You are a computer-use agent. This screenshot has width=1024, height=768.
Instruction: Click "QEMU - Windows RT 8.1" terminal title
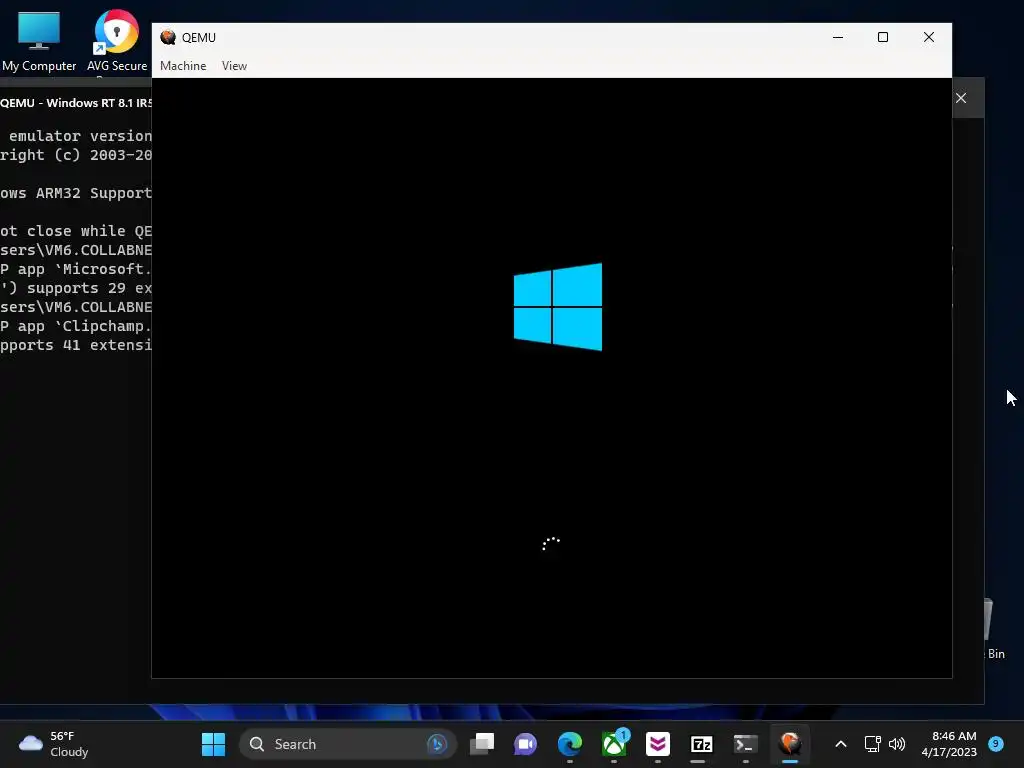76,103
